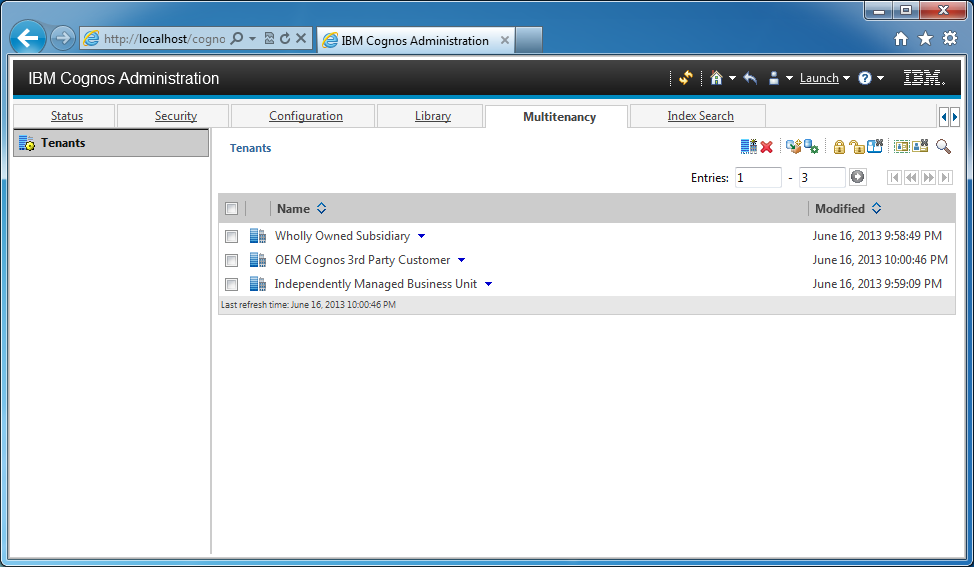This screenshot has height=567, width=974.
Task: Click the red Delete X icon
Action: [x=767, y=147]
